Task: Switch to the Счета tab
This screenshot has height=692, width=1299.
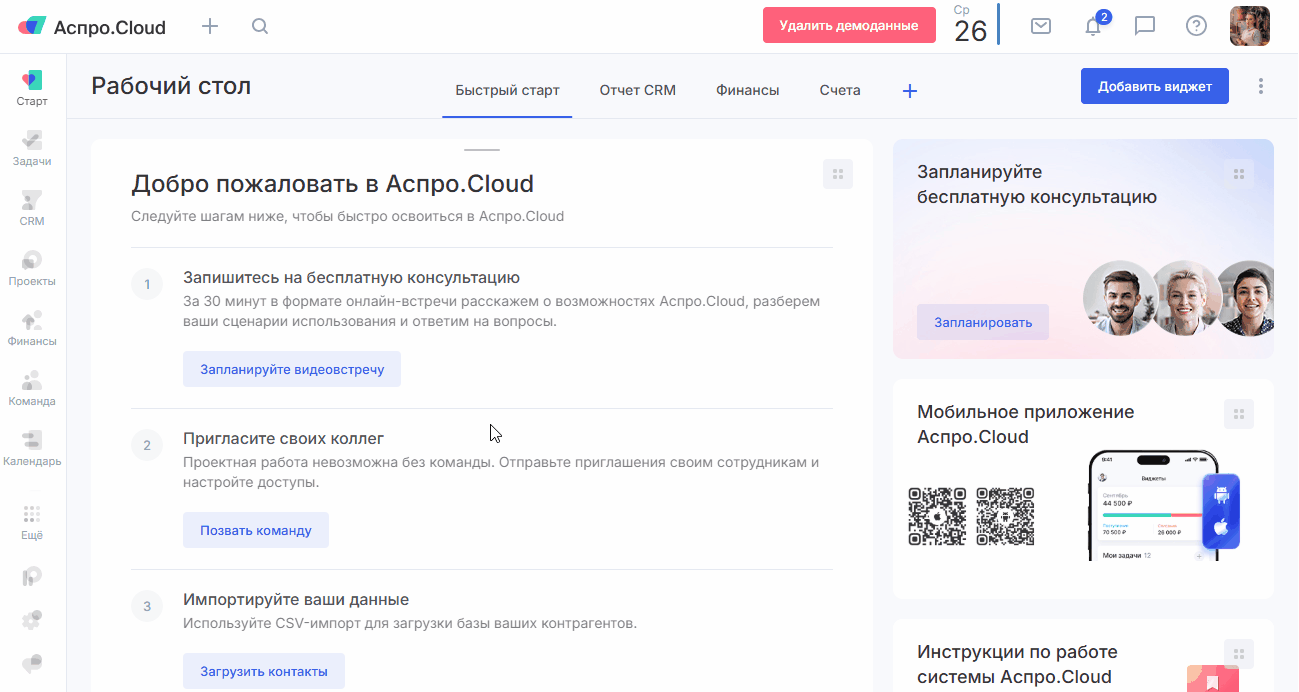Action: pyautogui.click(x=839, y=90)
